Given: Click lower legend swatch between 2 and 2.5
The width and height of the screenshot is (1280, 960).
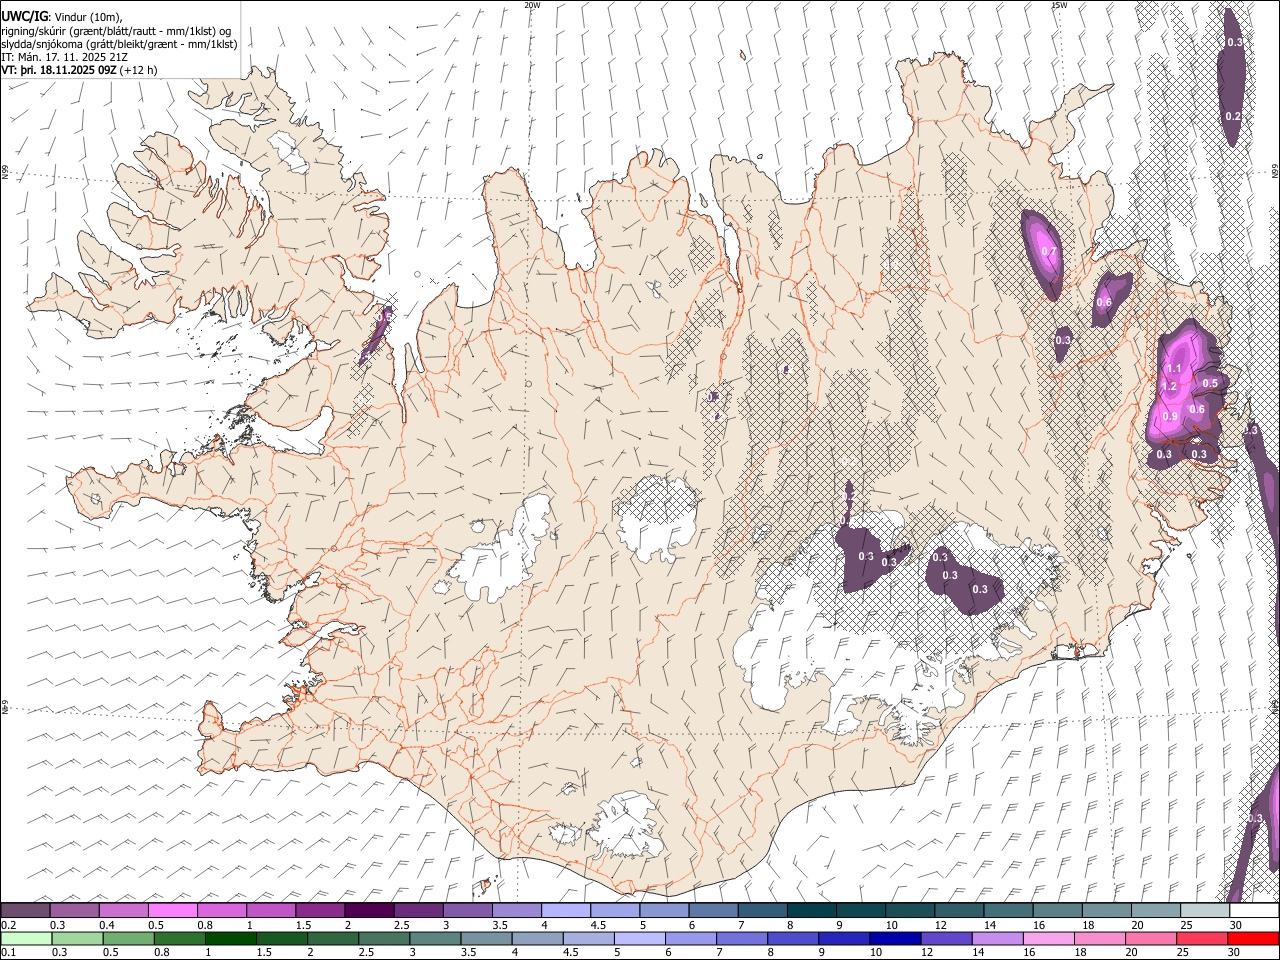Looking at the screenshot, I should click(333, 938).
